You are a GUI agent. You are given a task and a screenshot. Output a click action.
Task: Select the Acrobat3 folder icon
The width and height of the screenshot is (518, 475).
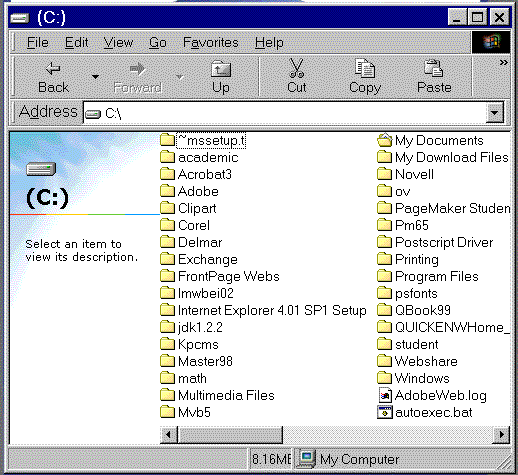coord(167,174)
